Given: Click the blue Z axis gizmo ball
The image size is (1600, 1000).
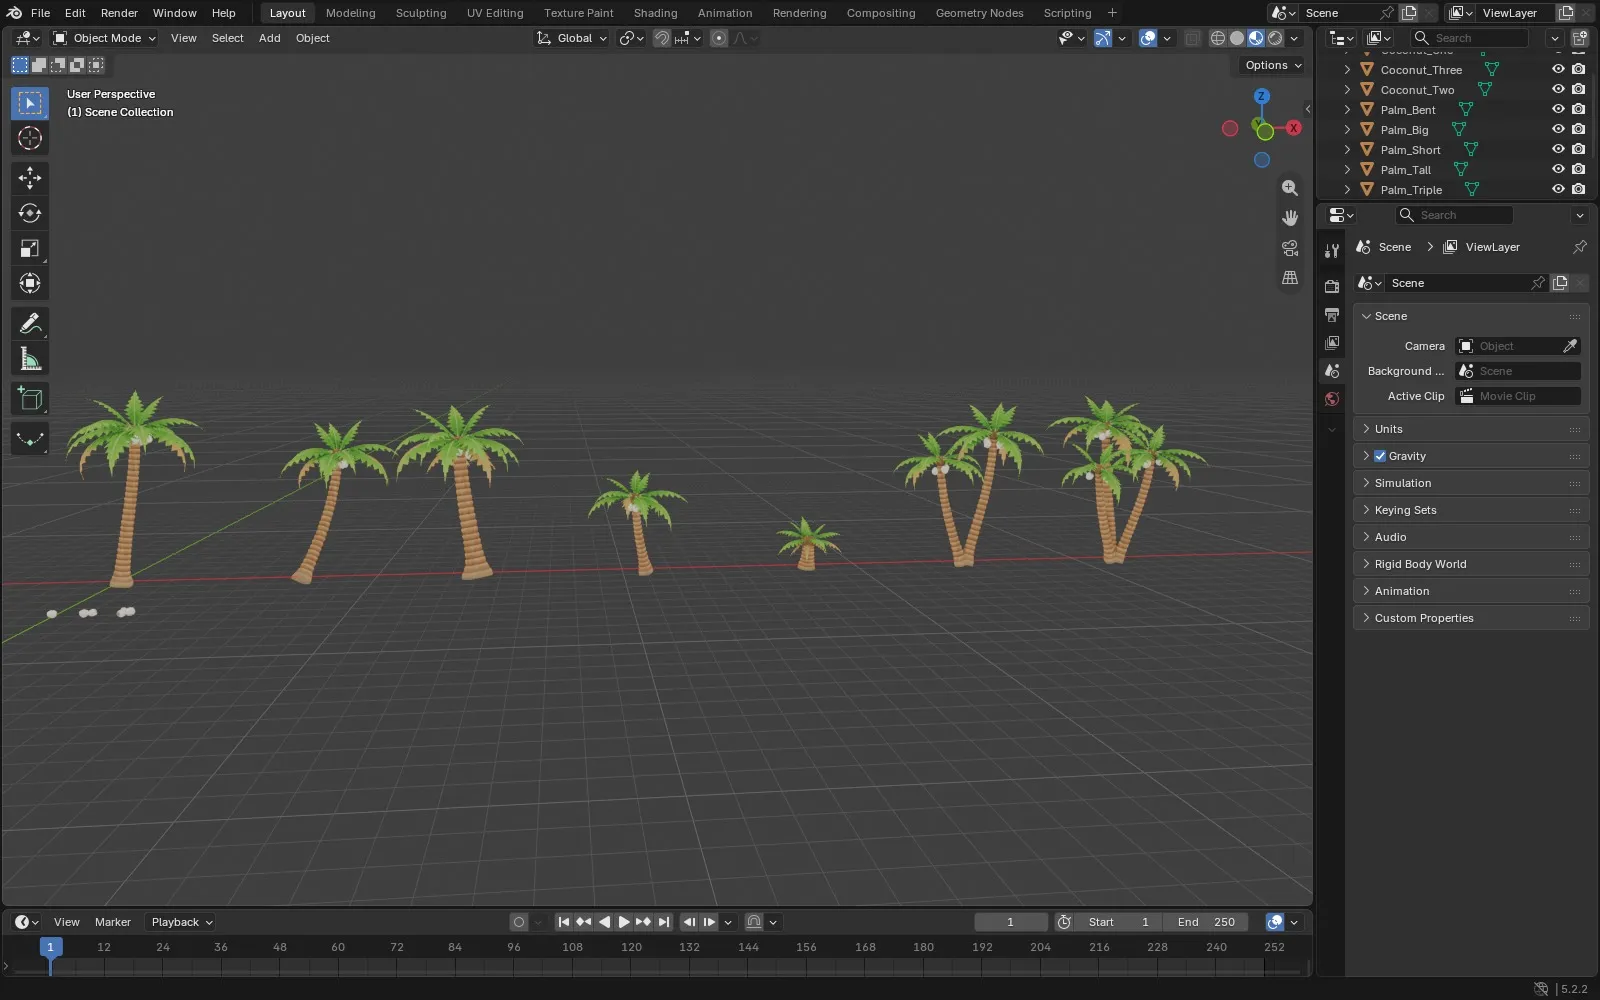Looking at the screenshot, I should [1262, 96].
